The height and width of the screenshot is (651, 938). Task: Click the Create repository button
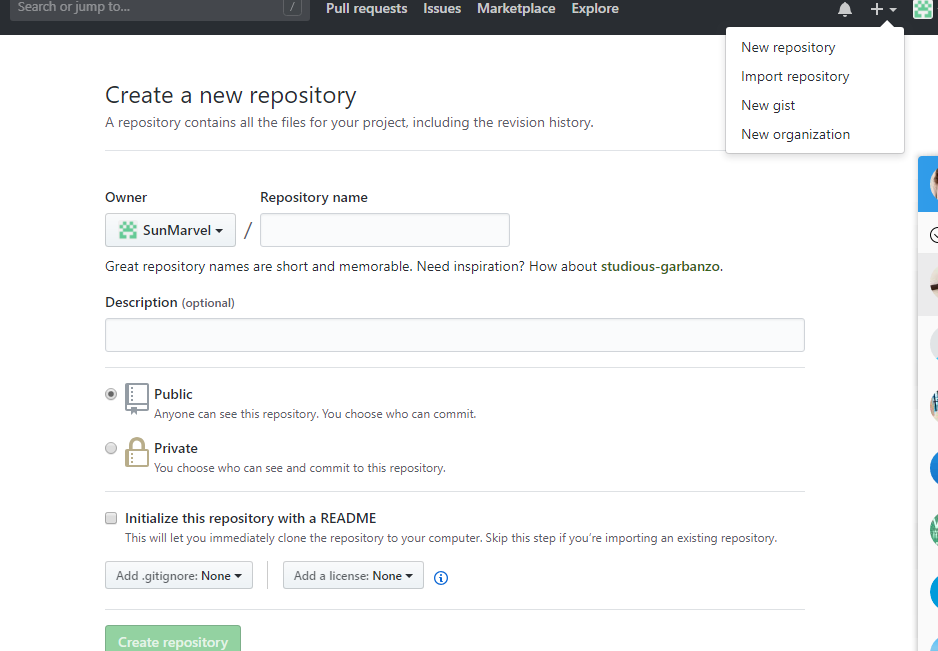coord(173,640)
